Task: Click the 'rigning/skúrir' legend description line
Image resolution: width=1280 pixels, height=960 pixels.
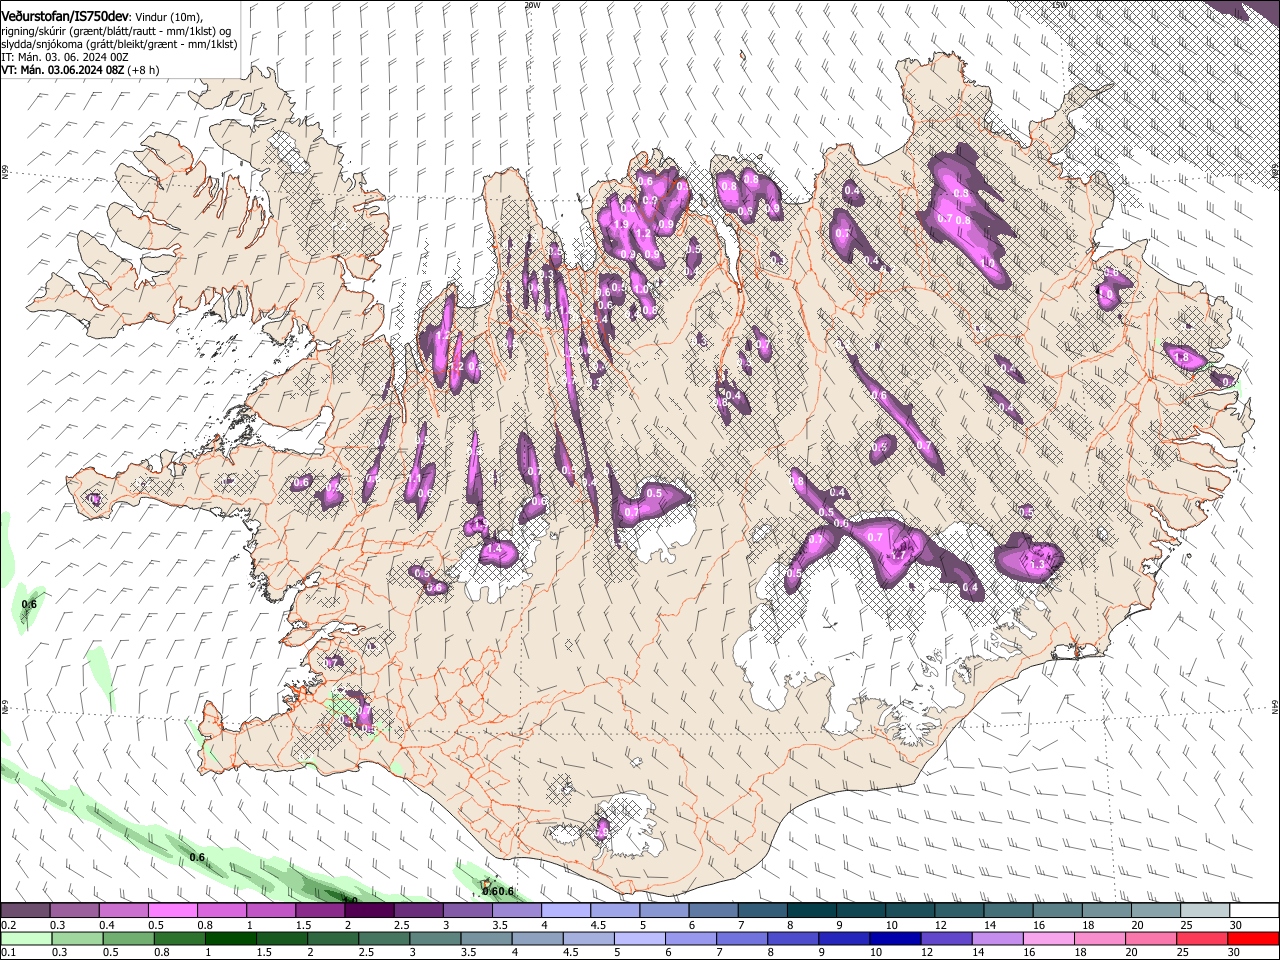Action: [116, 31]
